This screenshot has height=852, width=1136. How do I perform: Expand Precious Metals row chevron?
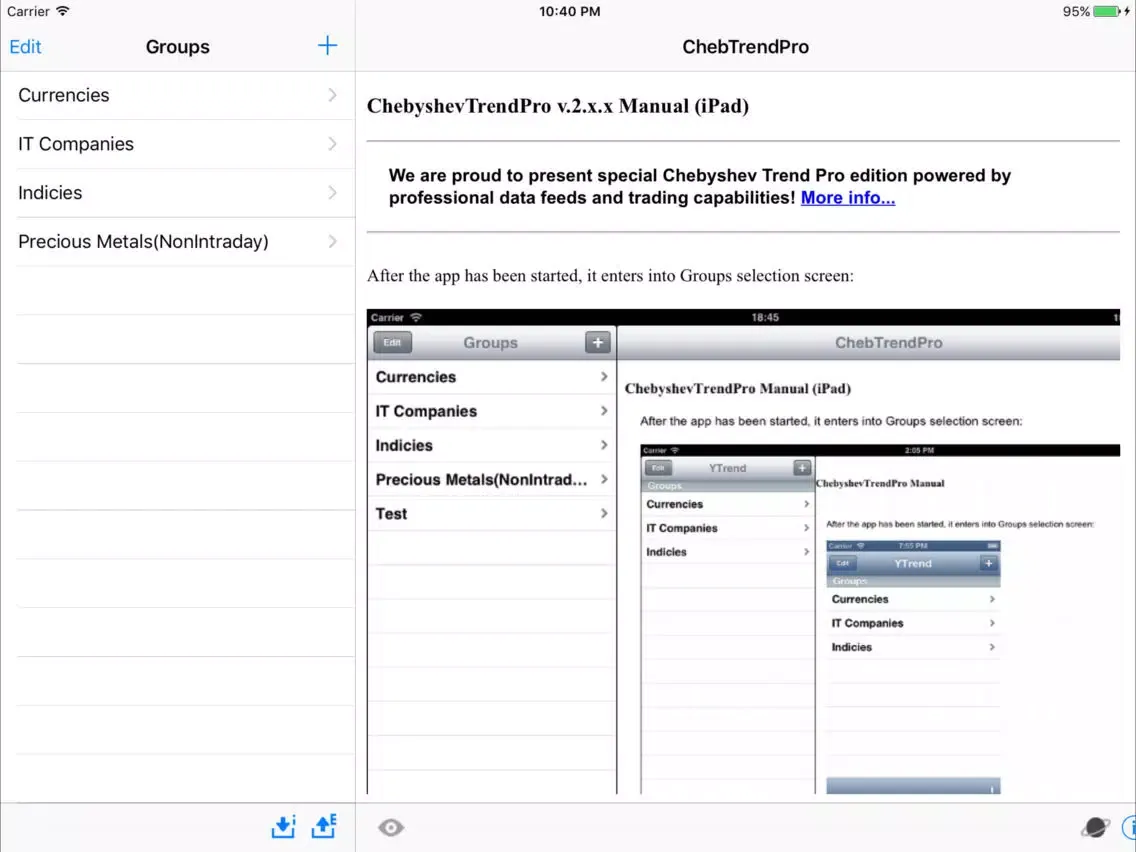click(x=333, y=241)
